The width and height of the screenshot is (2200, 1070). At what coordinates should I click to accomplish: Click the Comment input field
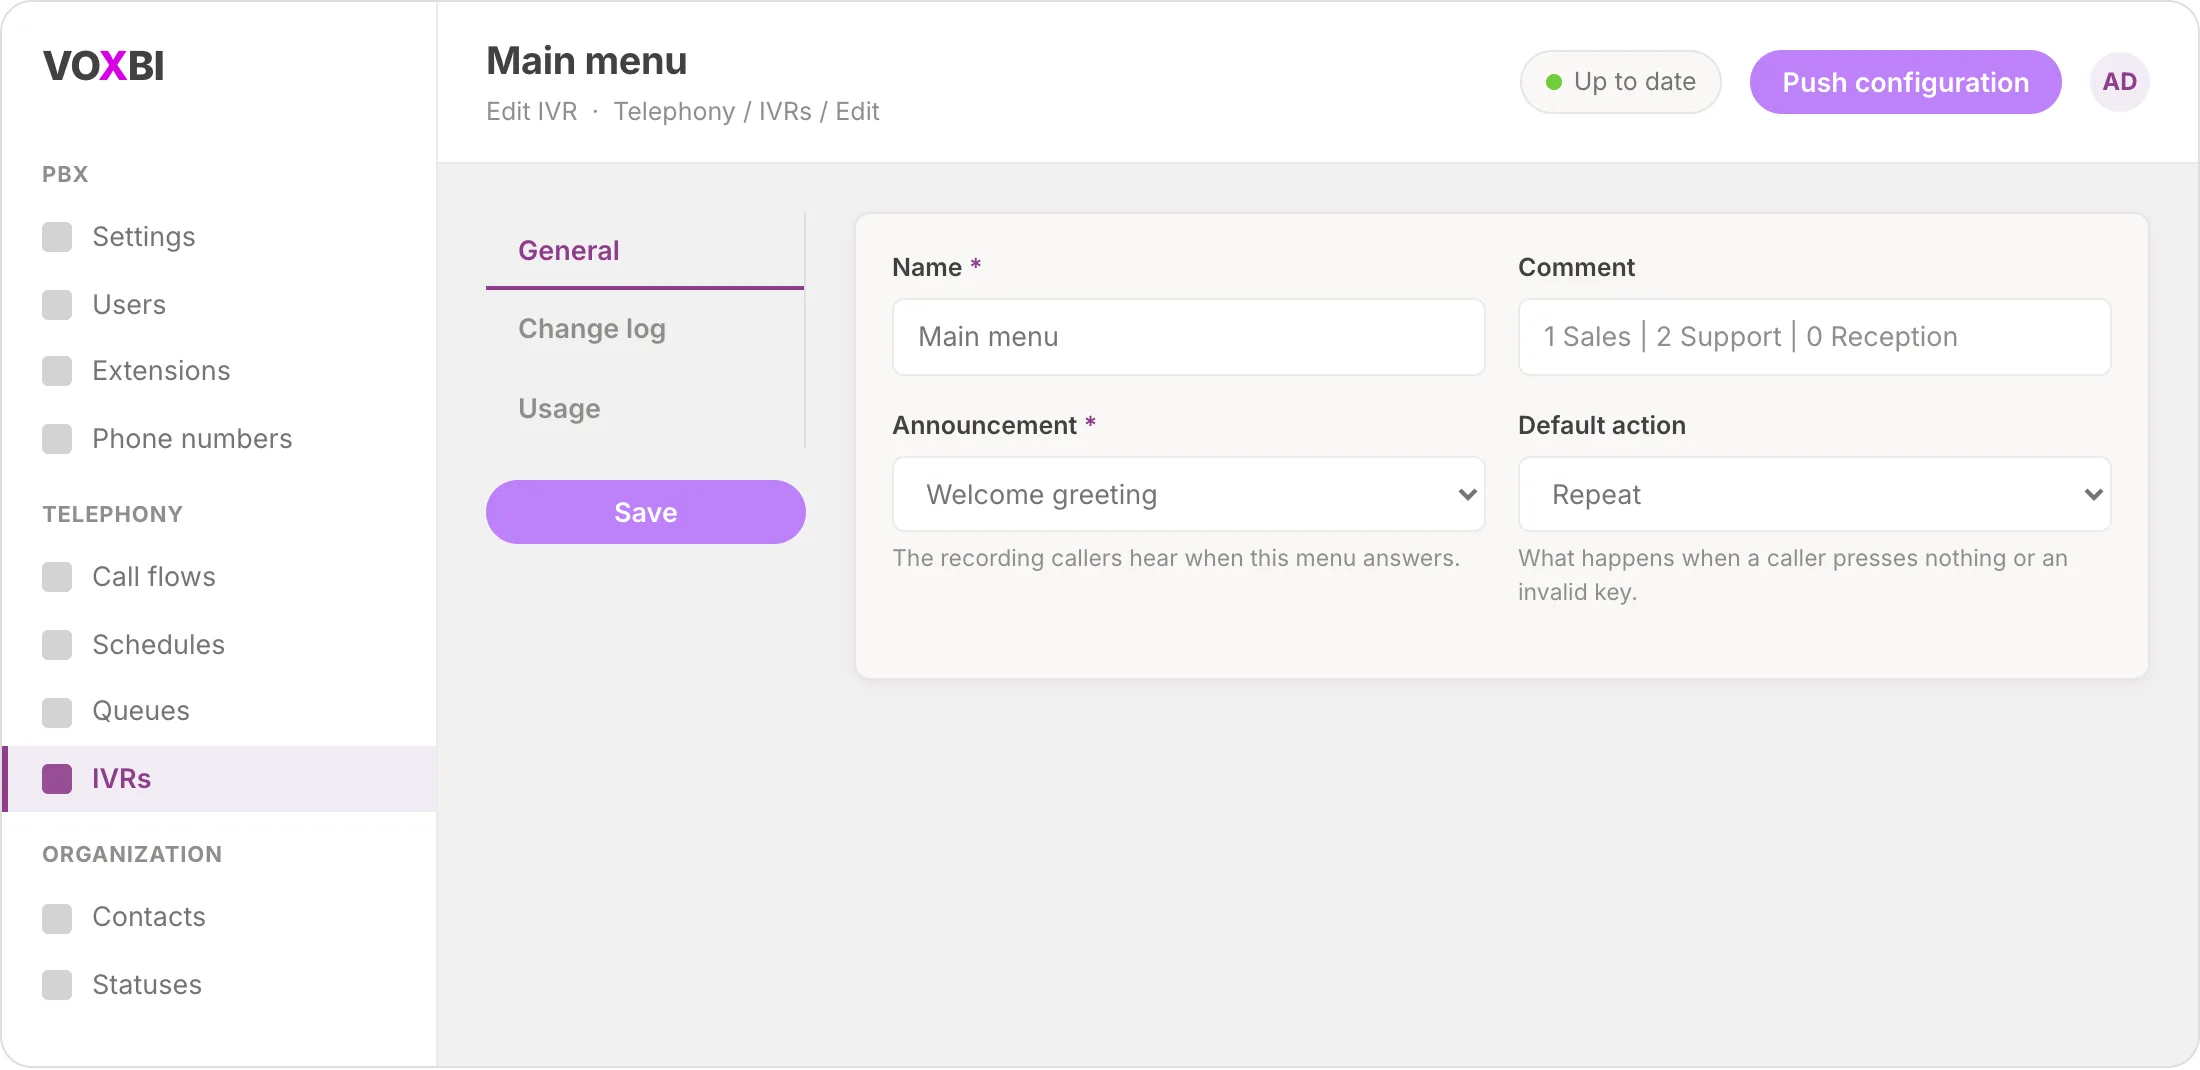(1814, 337)
